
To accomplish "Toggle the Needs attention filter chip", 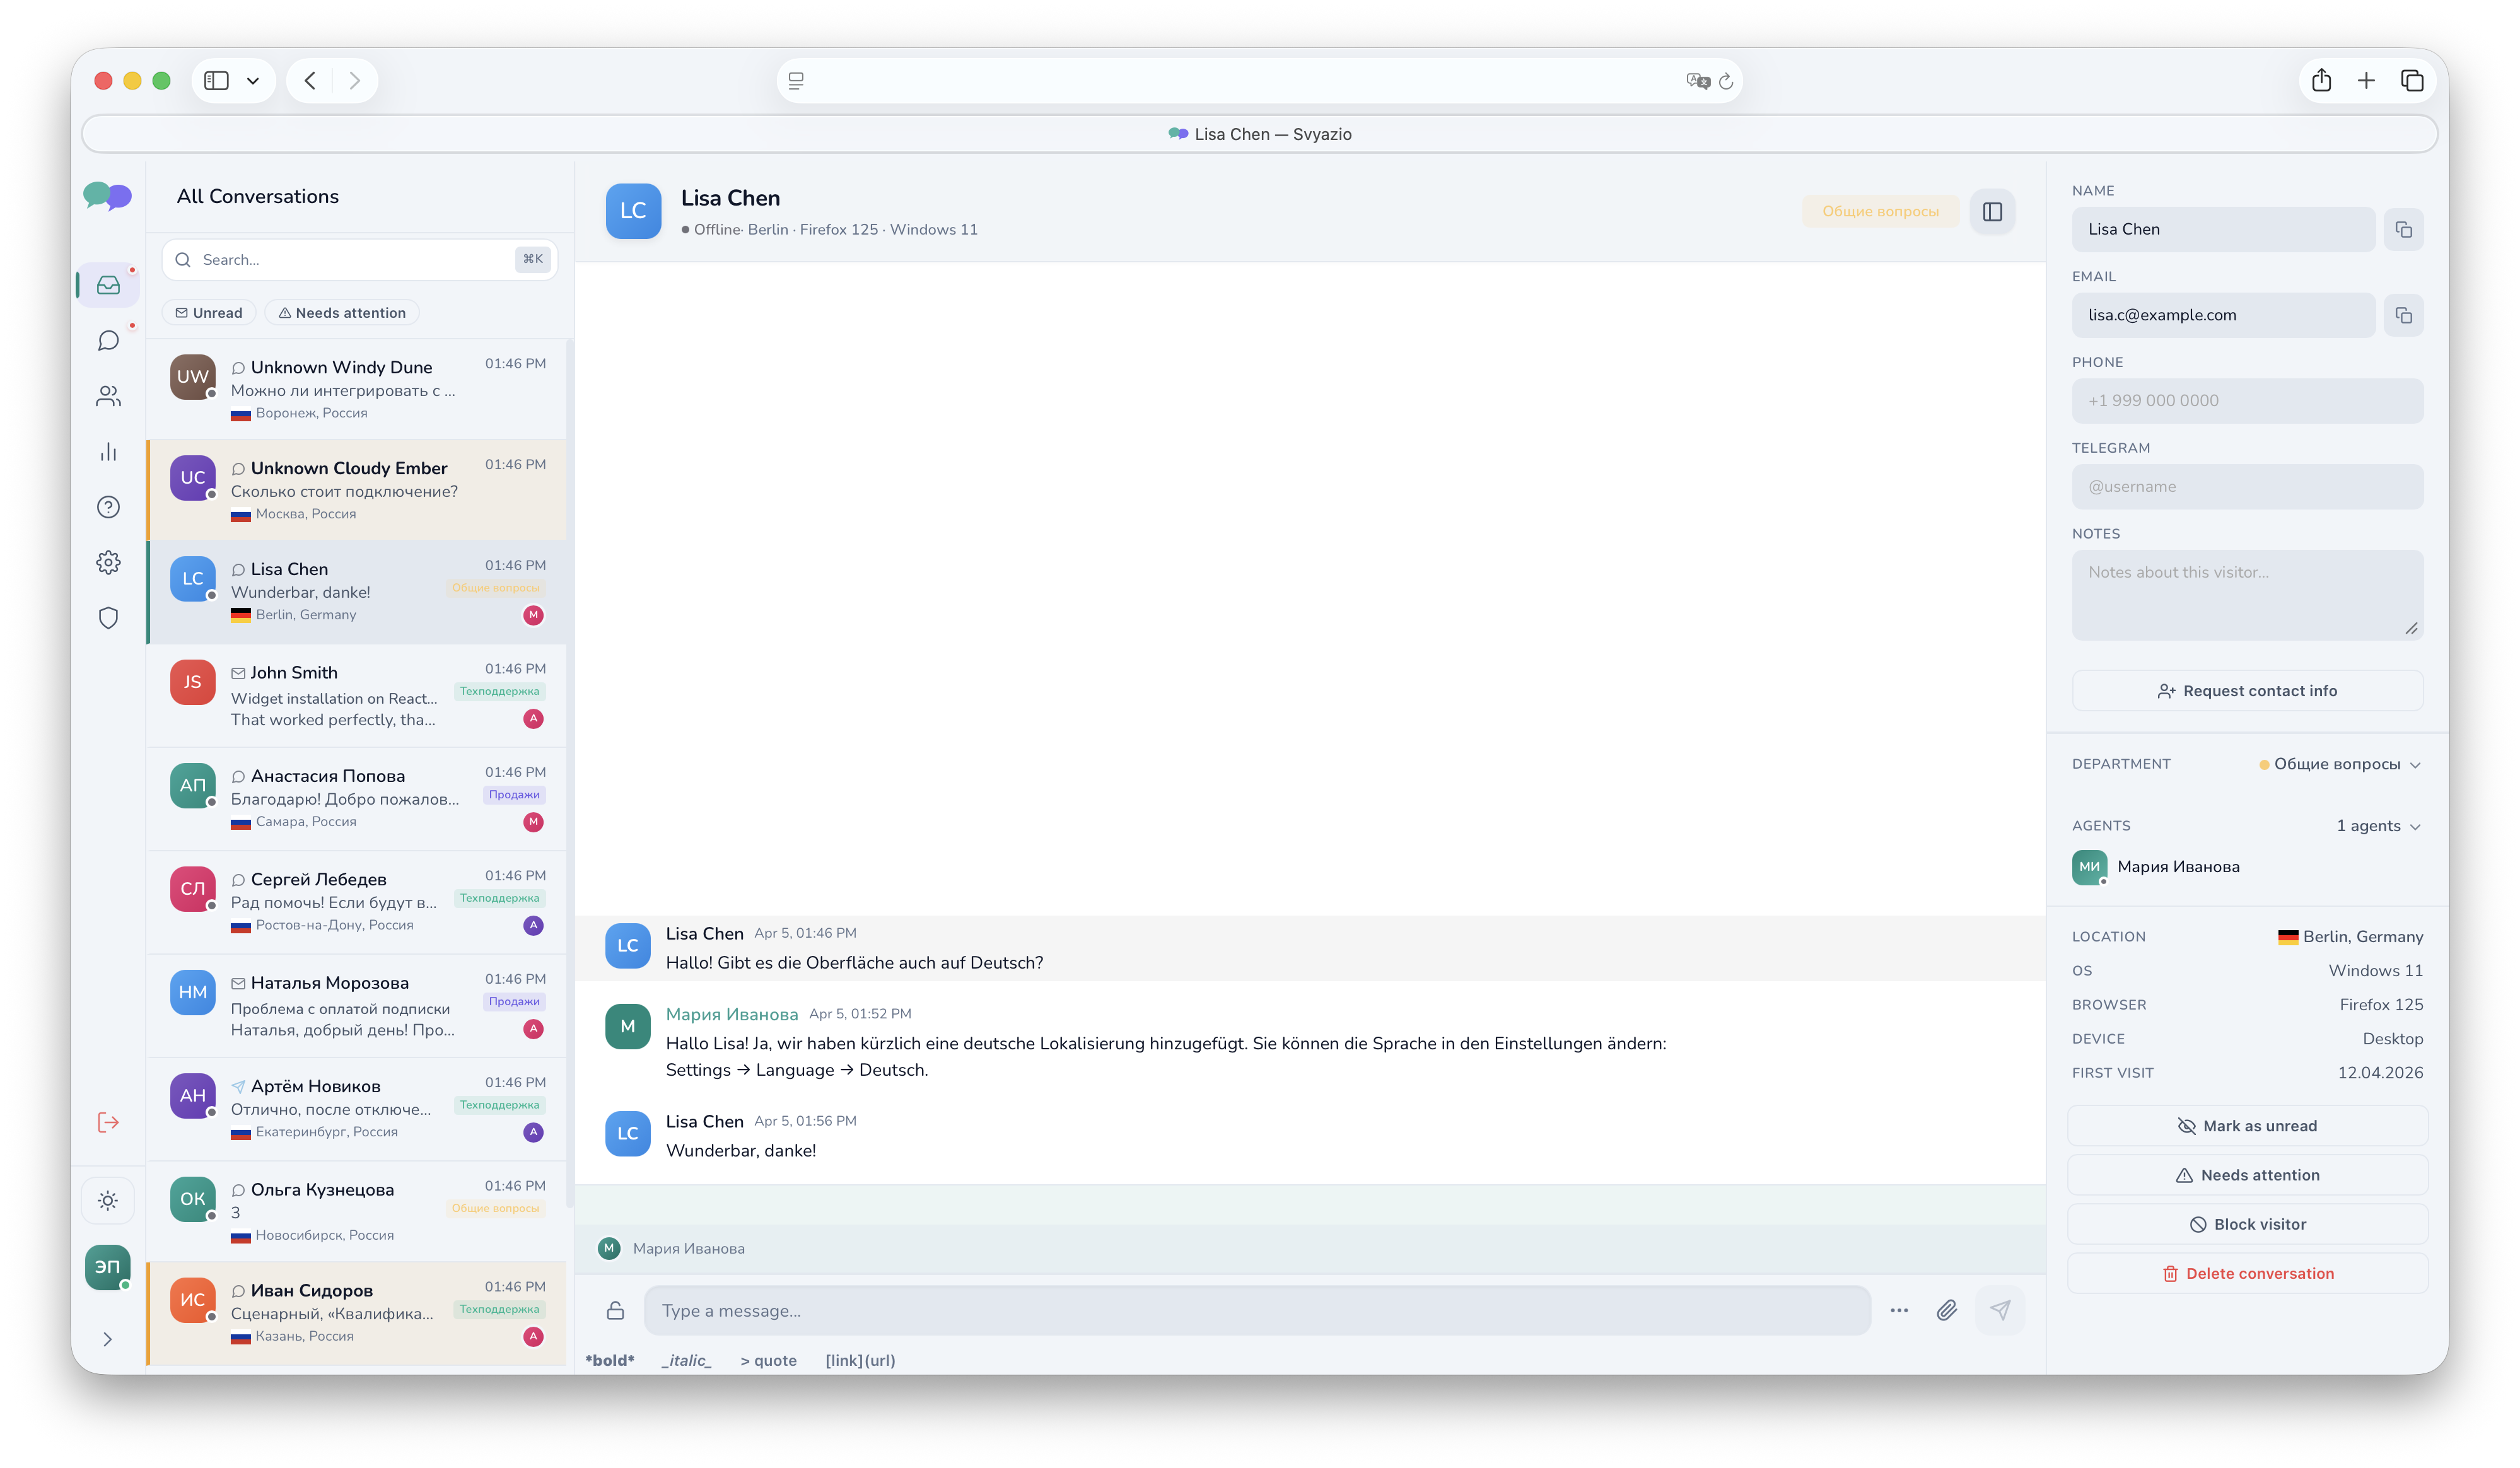I will coord(342,313).
